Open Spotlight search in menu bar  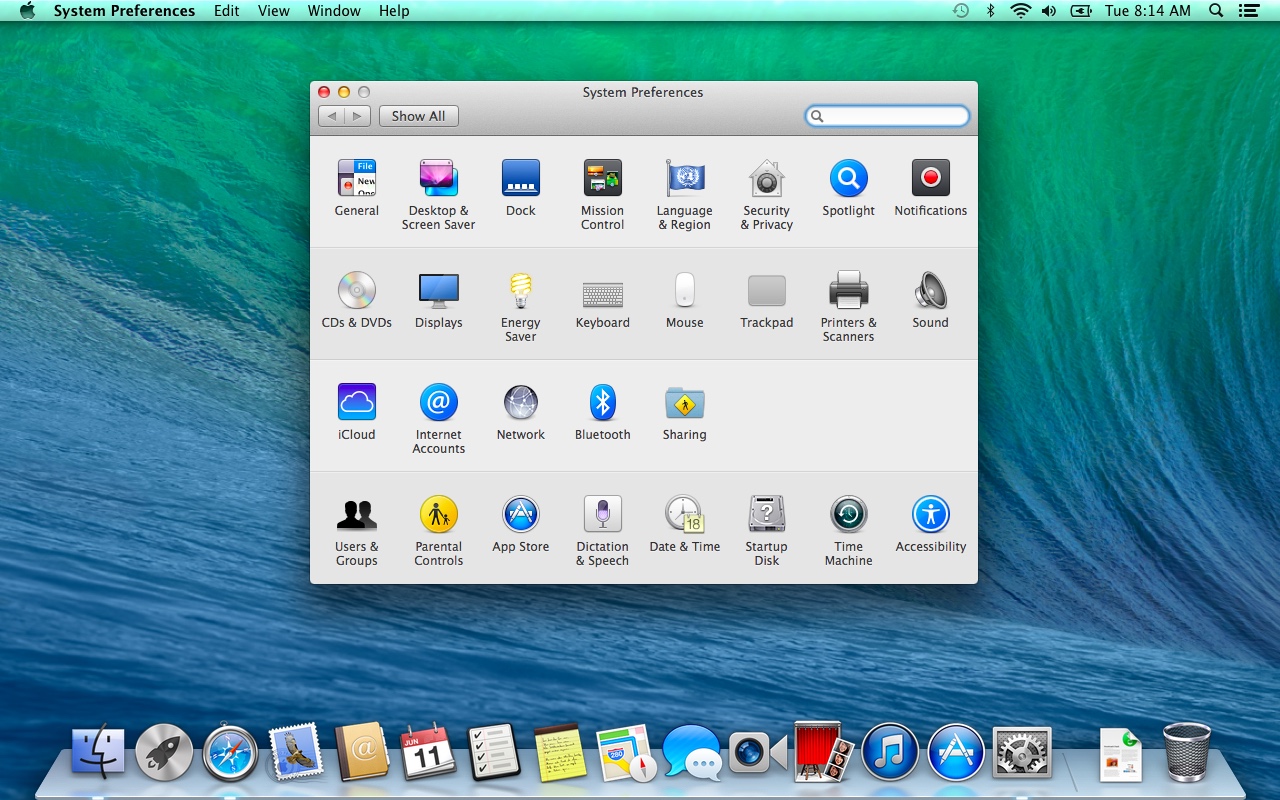click(1216, 11)
